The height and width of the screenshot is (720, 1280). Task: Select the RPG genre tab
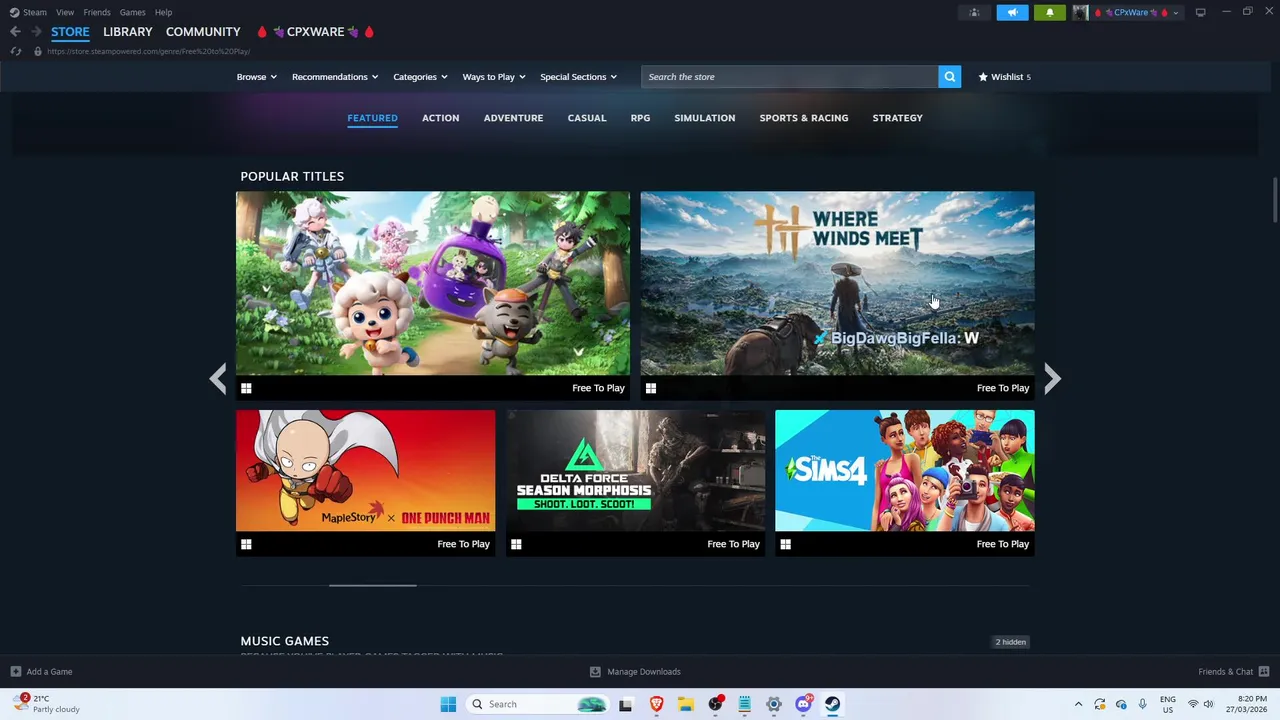click(x=640, y=118)
